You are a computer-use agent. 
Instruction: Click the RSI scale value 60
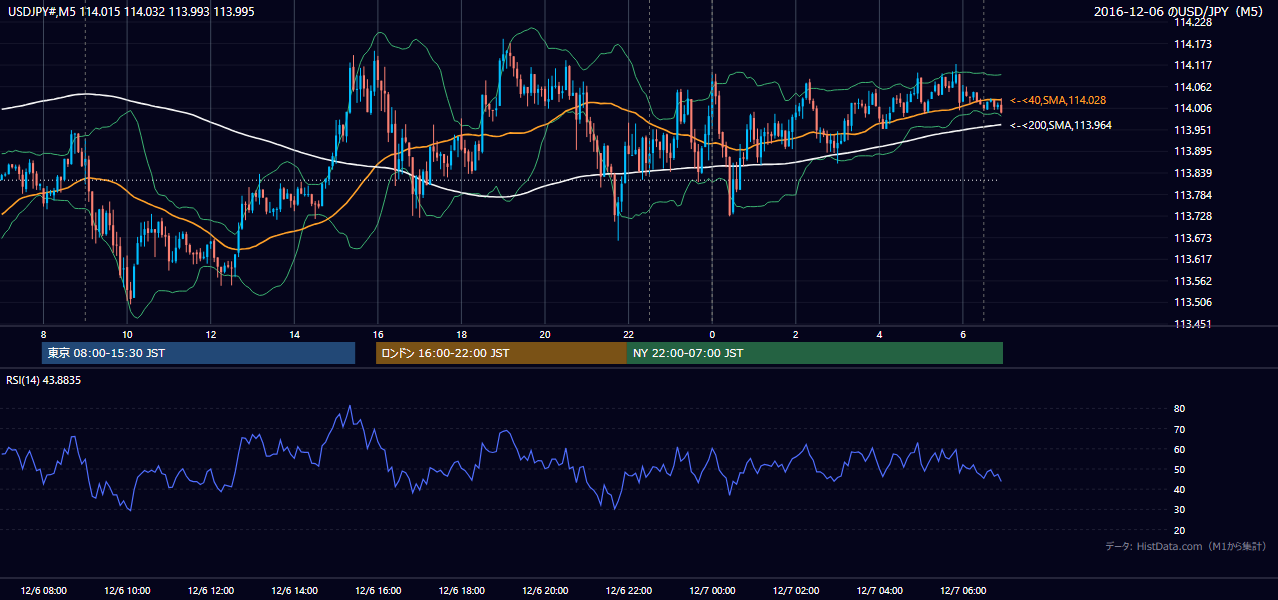tap(1179, 449)
